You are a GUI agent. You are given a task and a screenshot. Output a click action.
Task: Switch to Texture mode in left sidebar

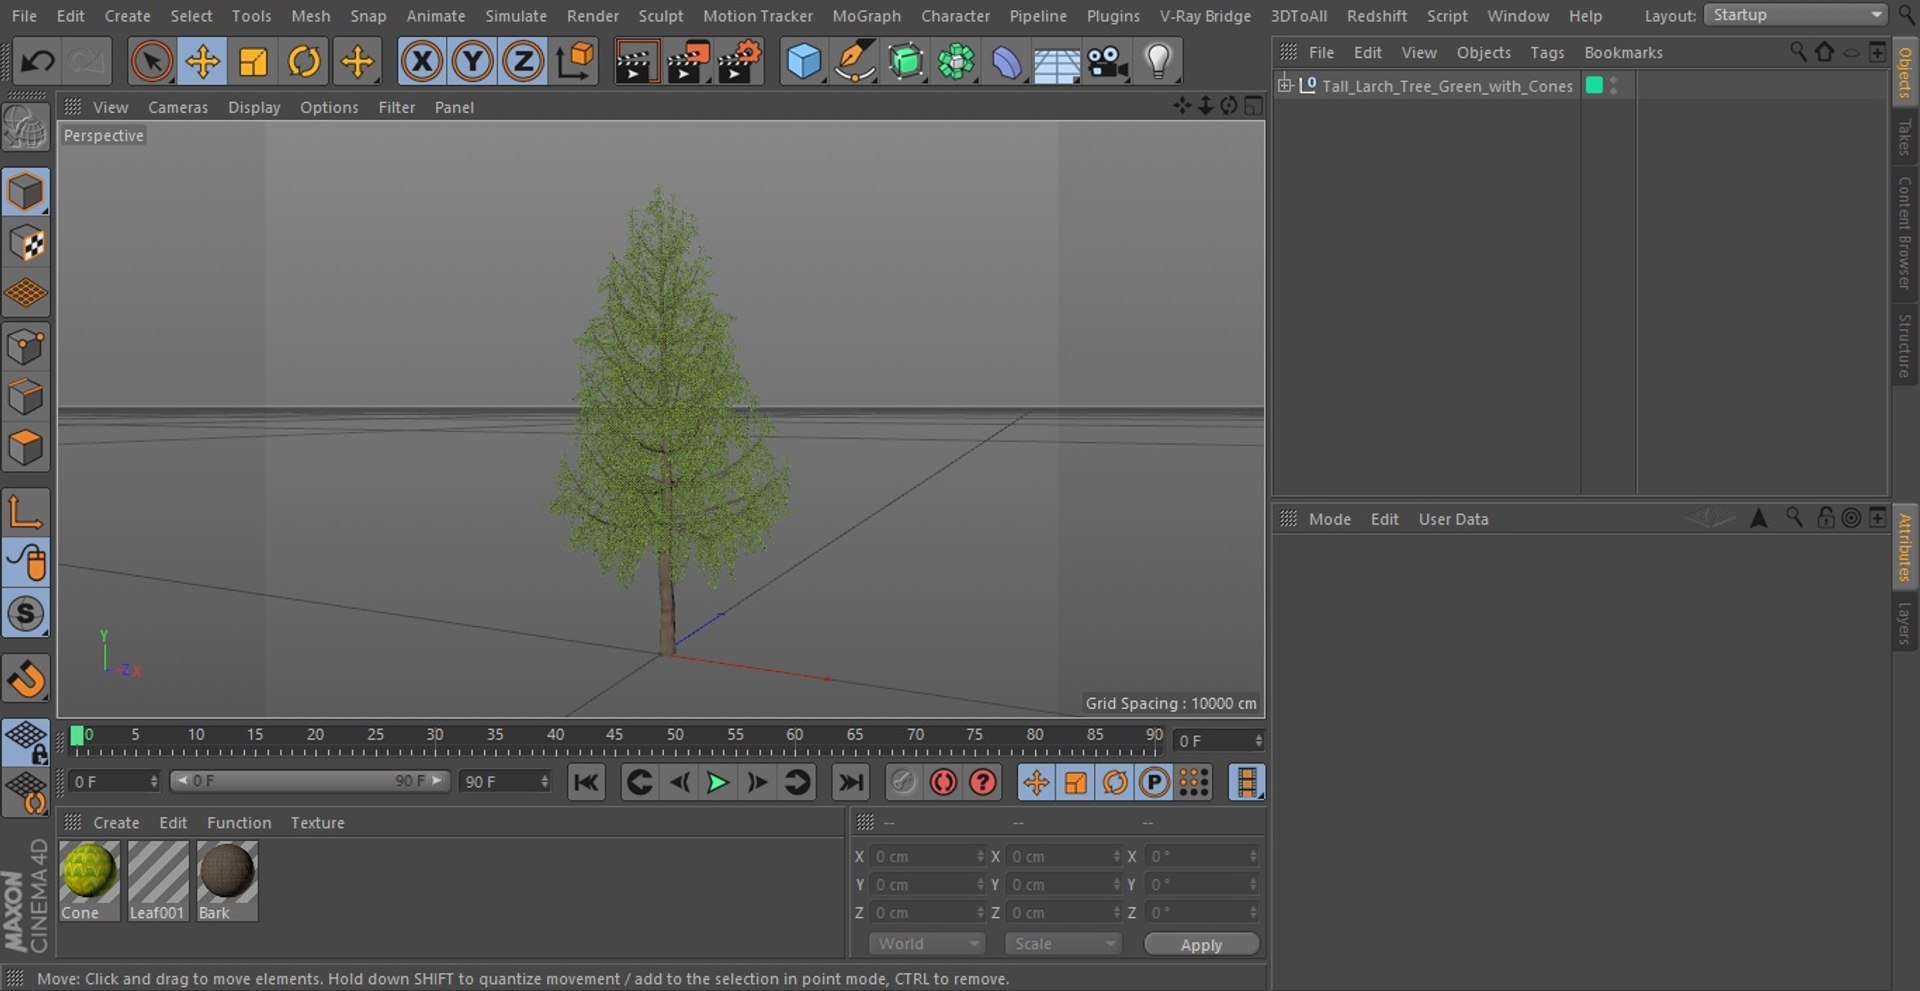pos(26,243)
